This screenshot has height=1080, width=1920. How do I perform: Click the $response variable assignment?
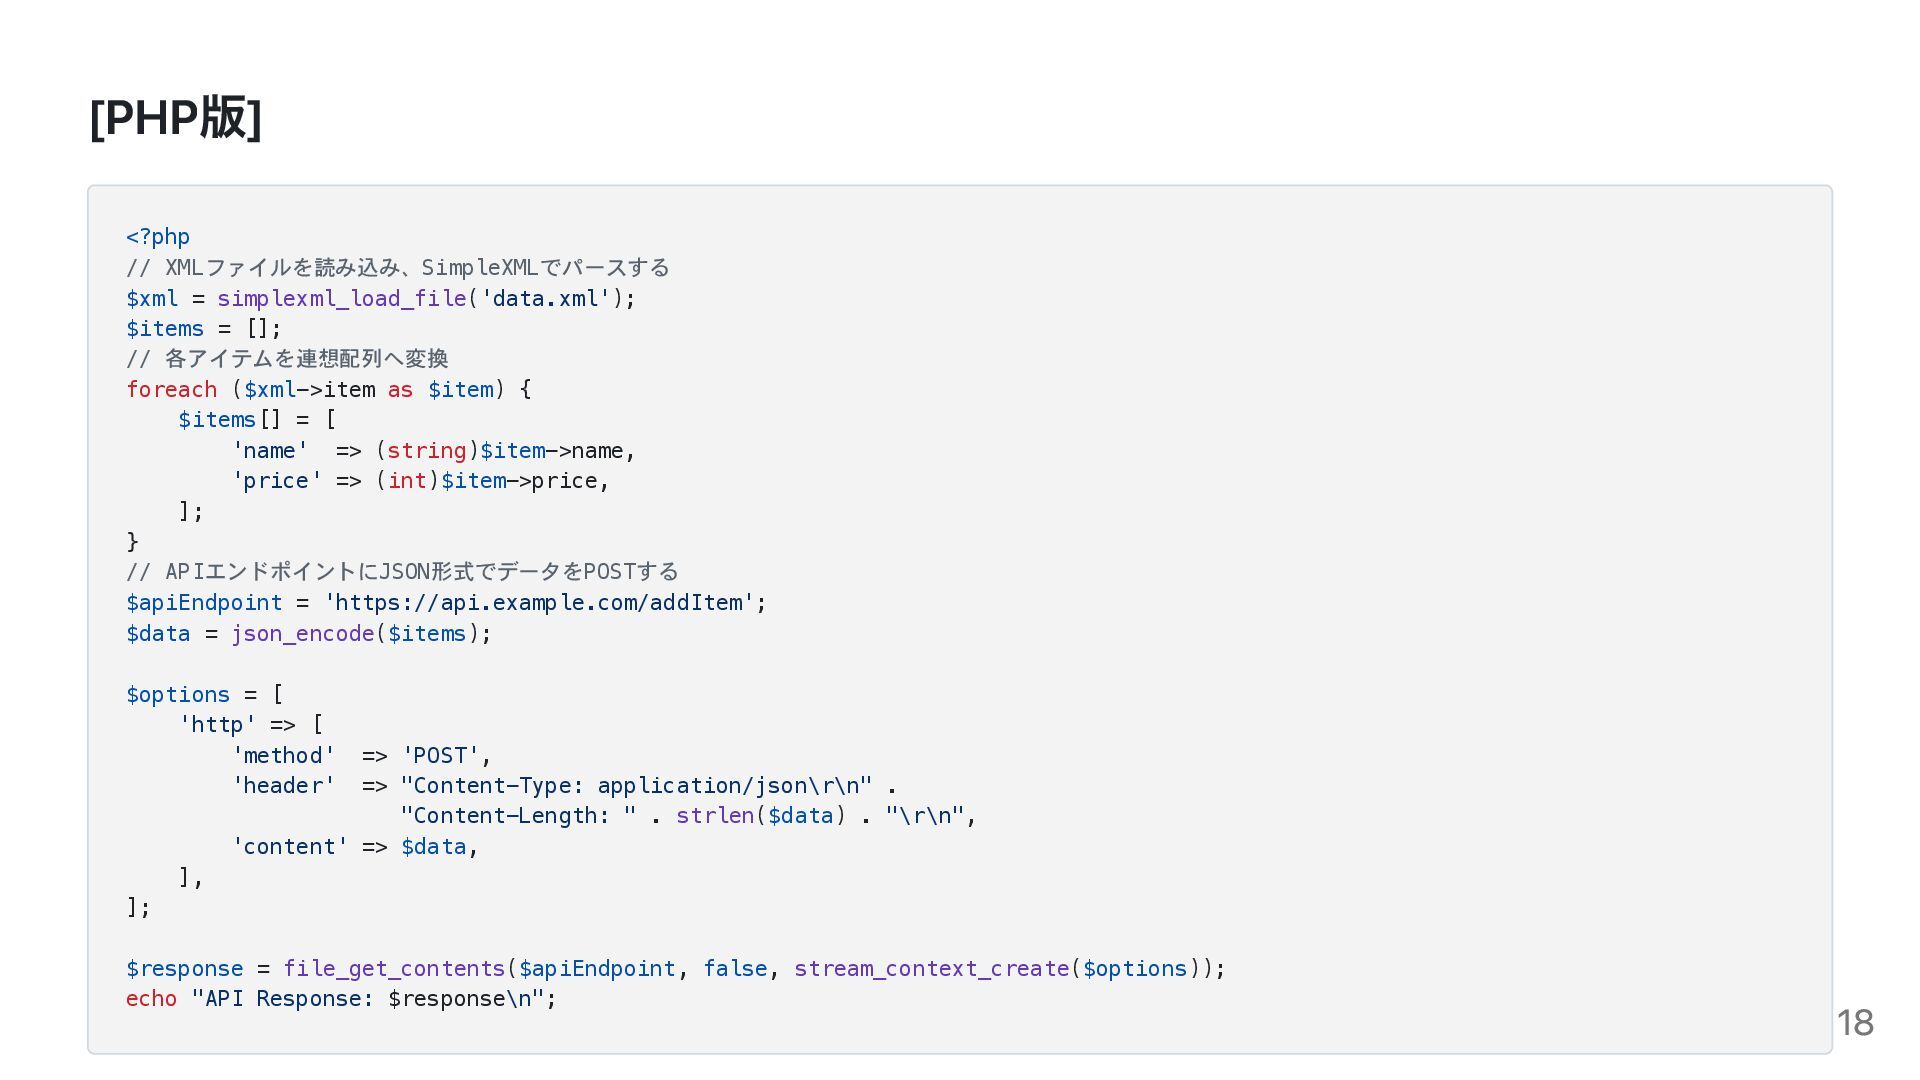pyautogui.click(x=184, y=968)
